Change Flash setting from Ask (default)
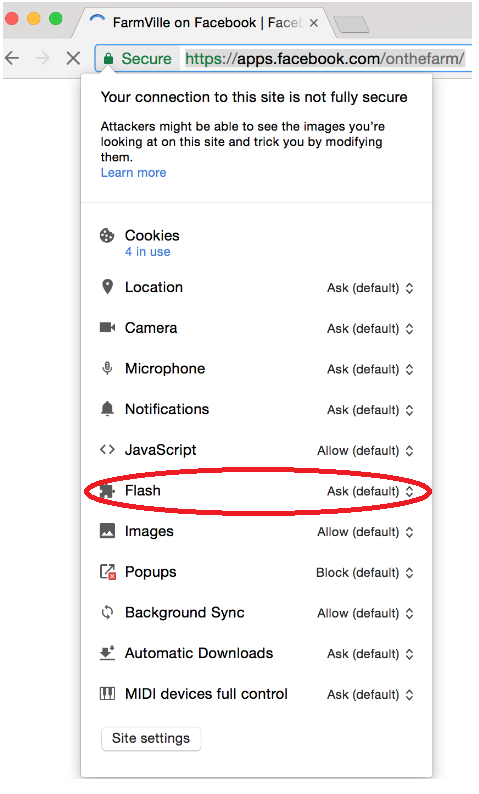 pyautogui.click(x=370, y=491)
